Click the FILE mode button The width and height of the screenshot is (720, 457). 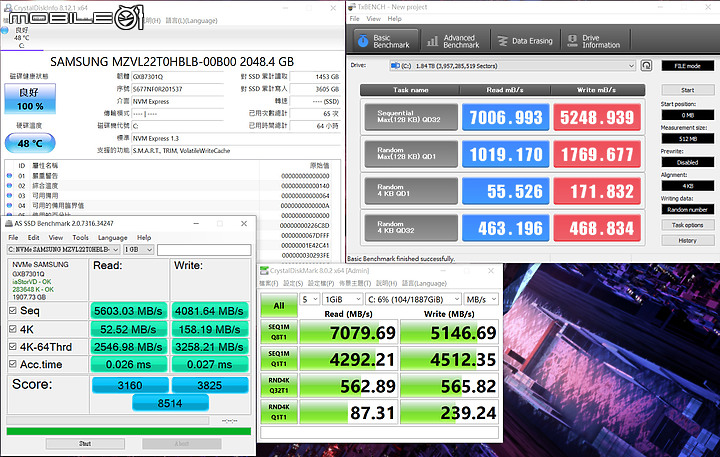687,66
